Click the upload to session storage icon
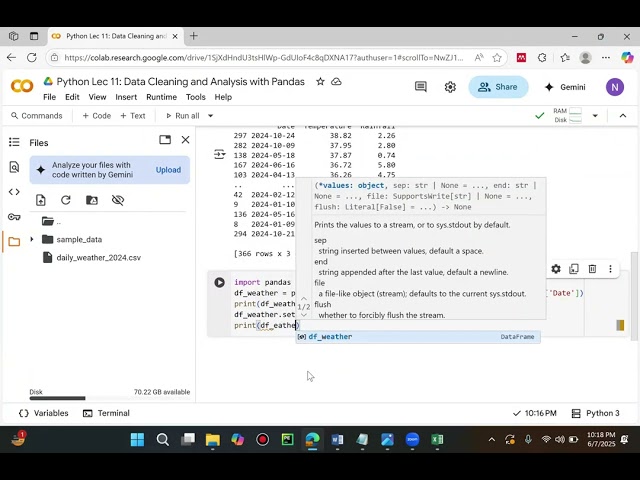Image resolution: width=640 pixels, height=480 pixels. [41, 200]
